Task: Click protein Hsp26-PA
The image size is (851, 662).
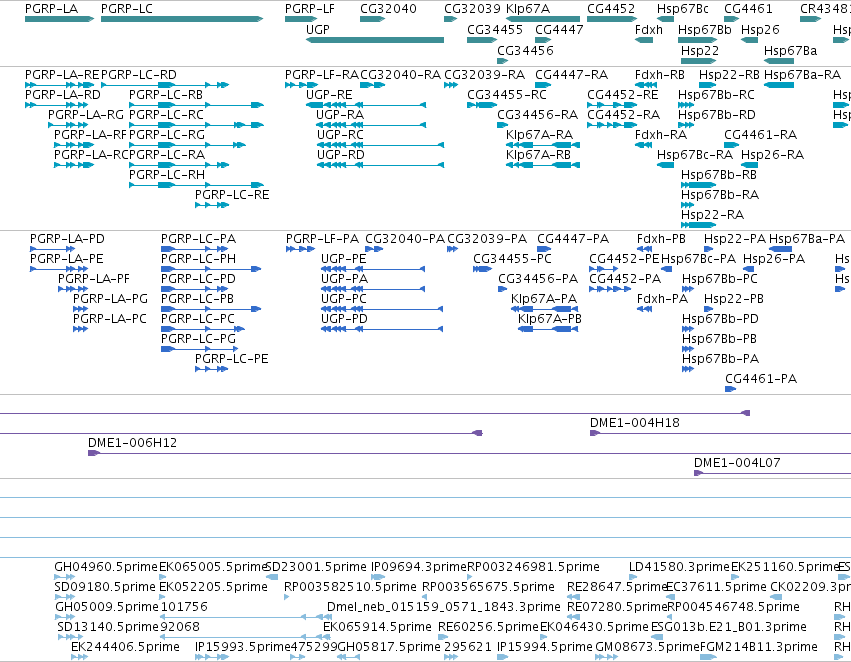Action: click(x=748, y=269)
